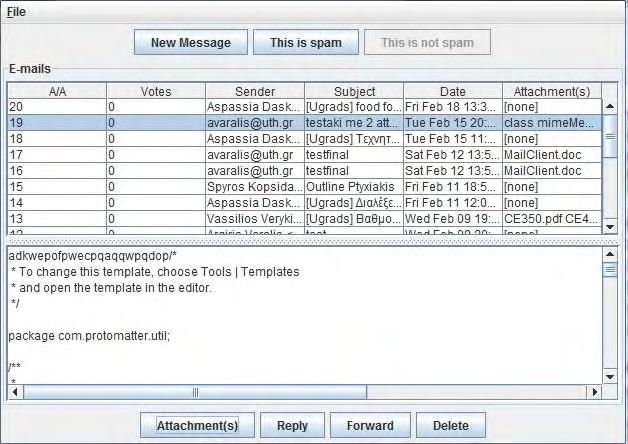The height and width of the screenshot is (444, 628).
Task: Click the message body scroll-right arrow
Action: pyautogui.click(x=594, y=392)
